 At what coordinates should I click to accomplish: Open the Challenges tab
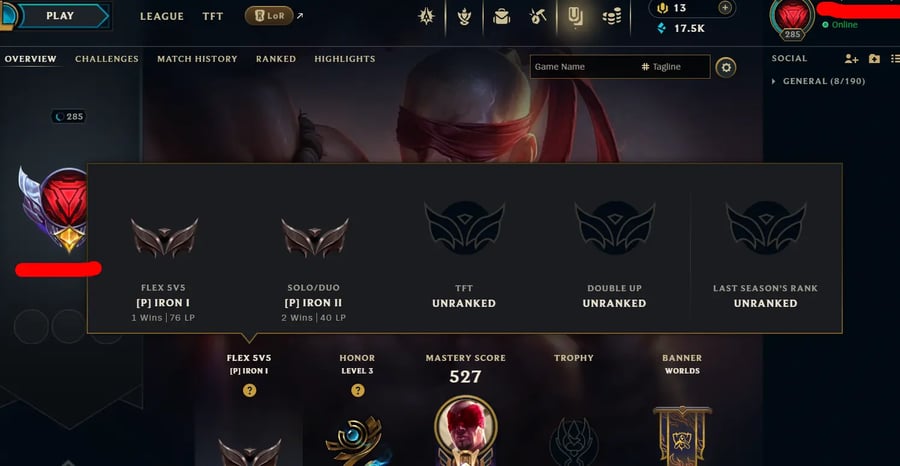[x=107, y=59]
